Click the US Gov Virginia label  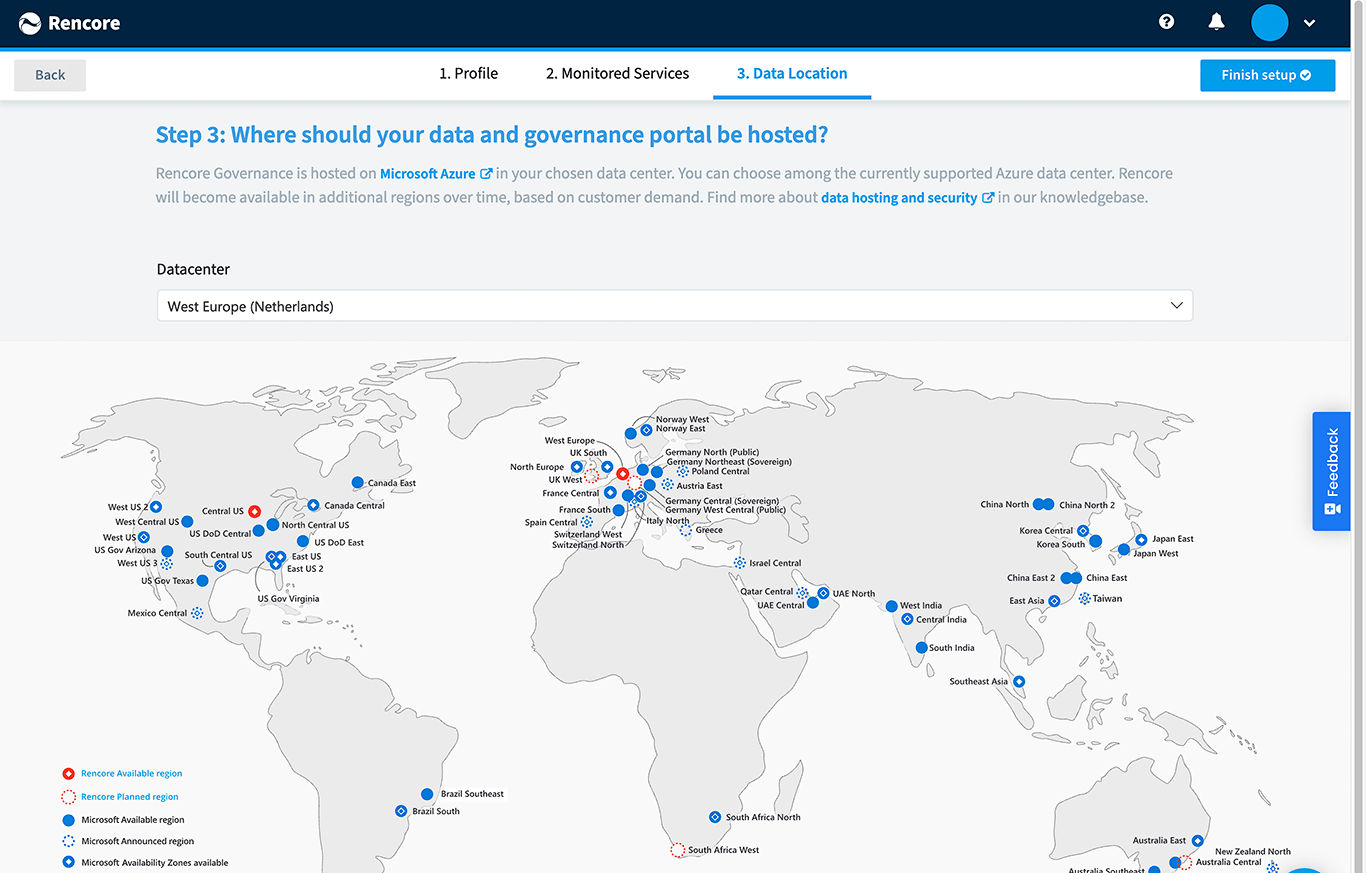pos(288,599)
